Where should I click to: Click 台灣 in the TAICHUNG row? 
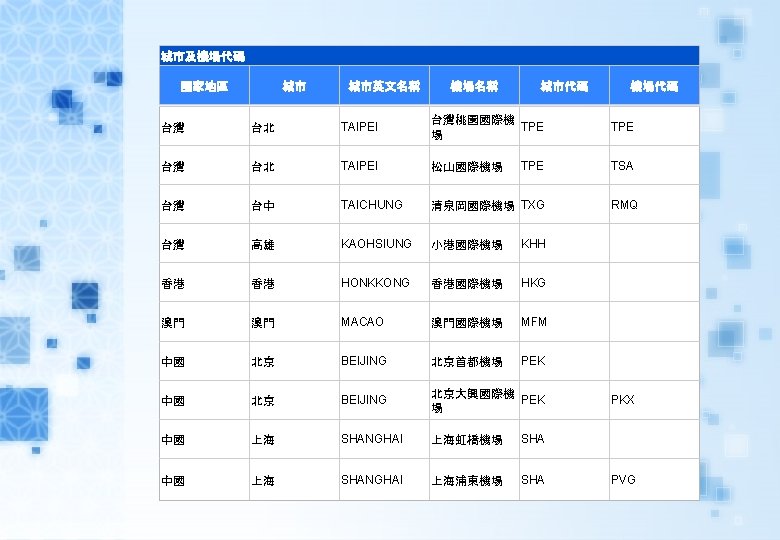pyautogui.click(x=173, y=205)
